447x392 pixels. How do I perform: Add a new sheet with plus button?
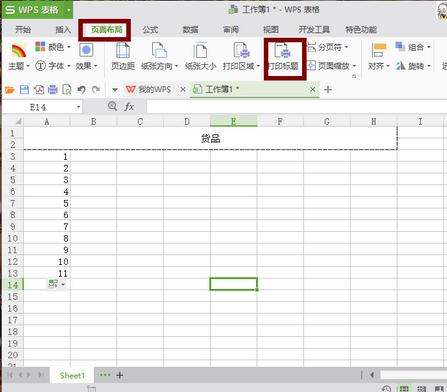pyautogui.click(x=120, y=376)
